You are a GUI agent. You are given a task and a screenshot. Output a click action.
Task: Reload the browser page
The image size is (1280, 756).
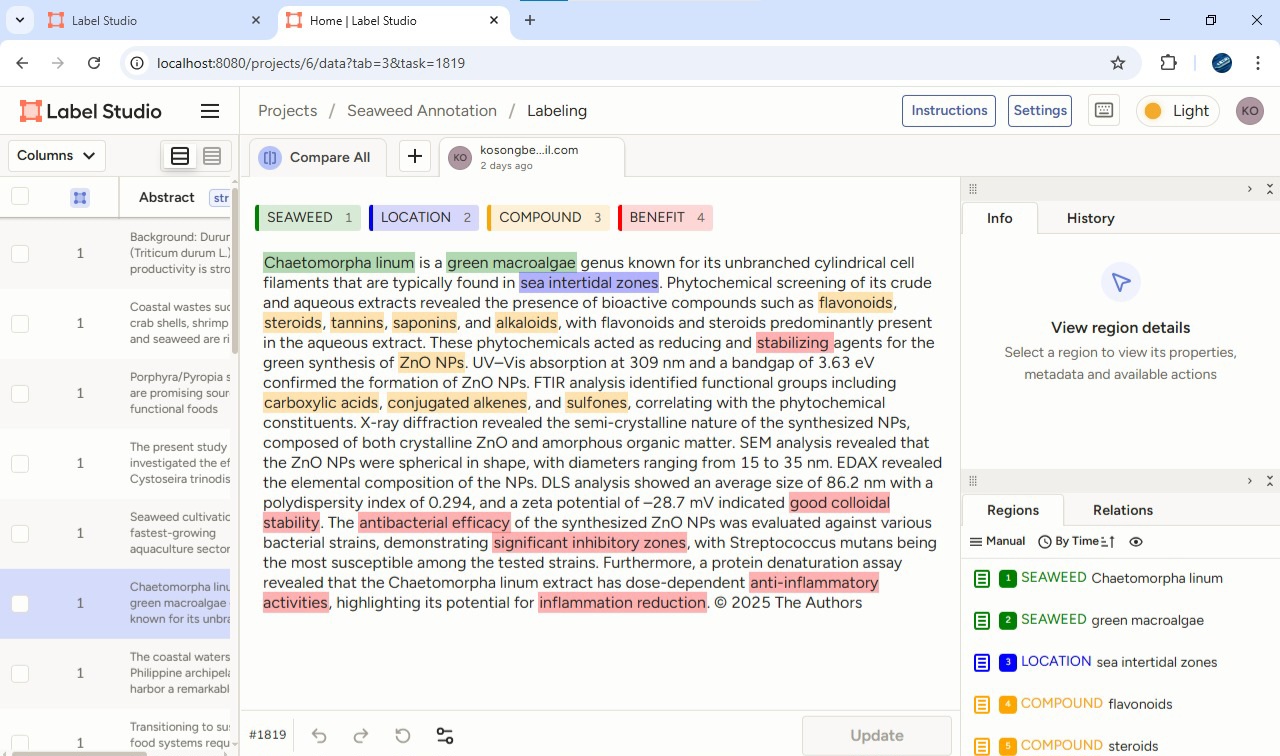(x=94, y=63)
